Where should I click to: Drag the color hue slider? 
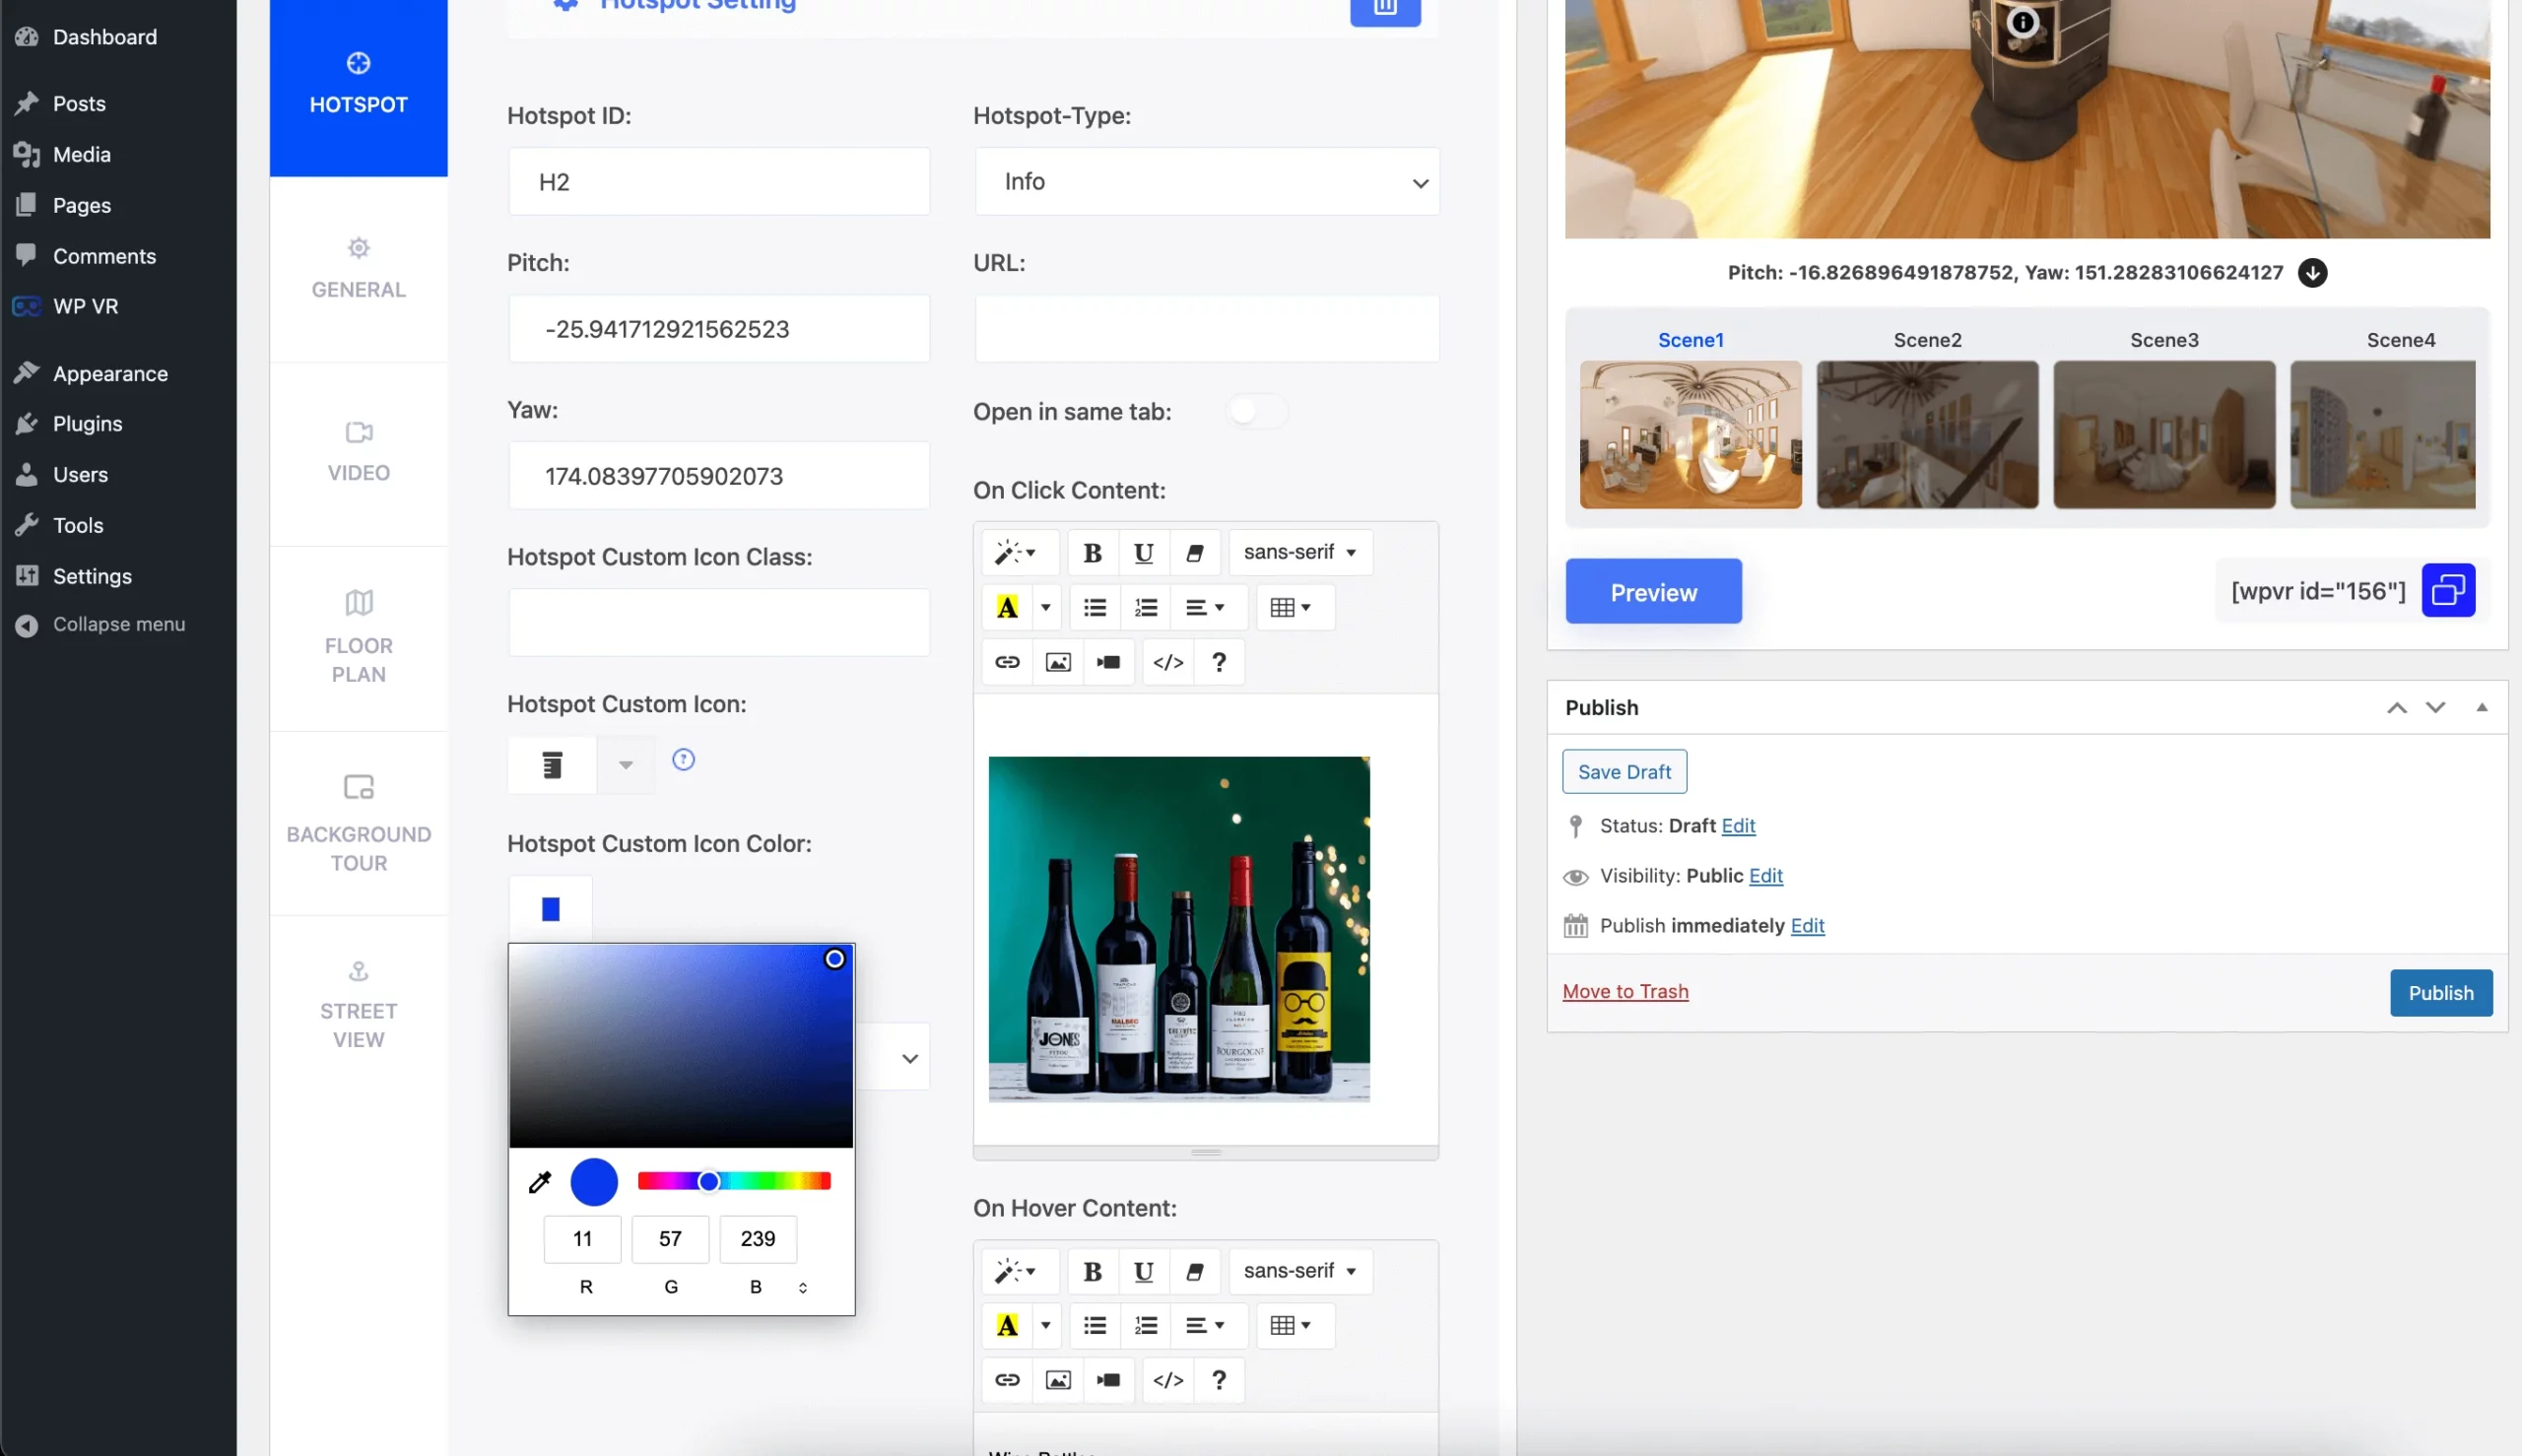pos(710,1180)
